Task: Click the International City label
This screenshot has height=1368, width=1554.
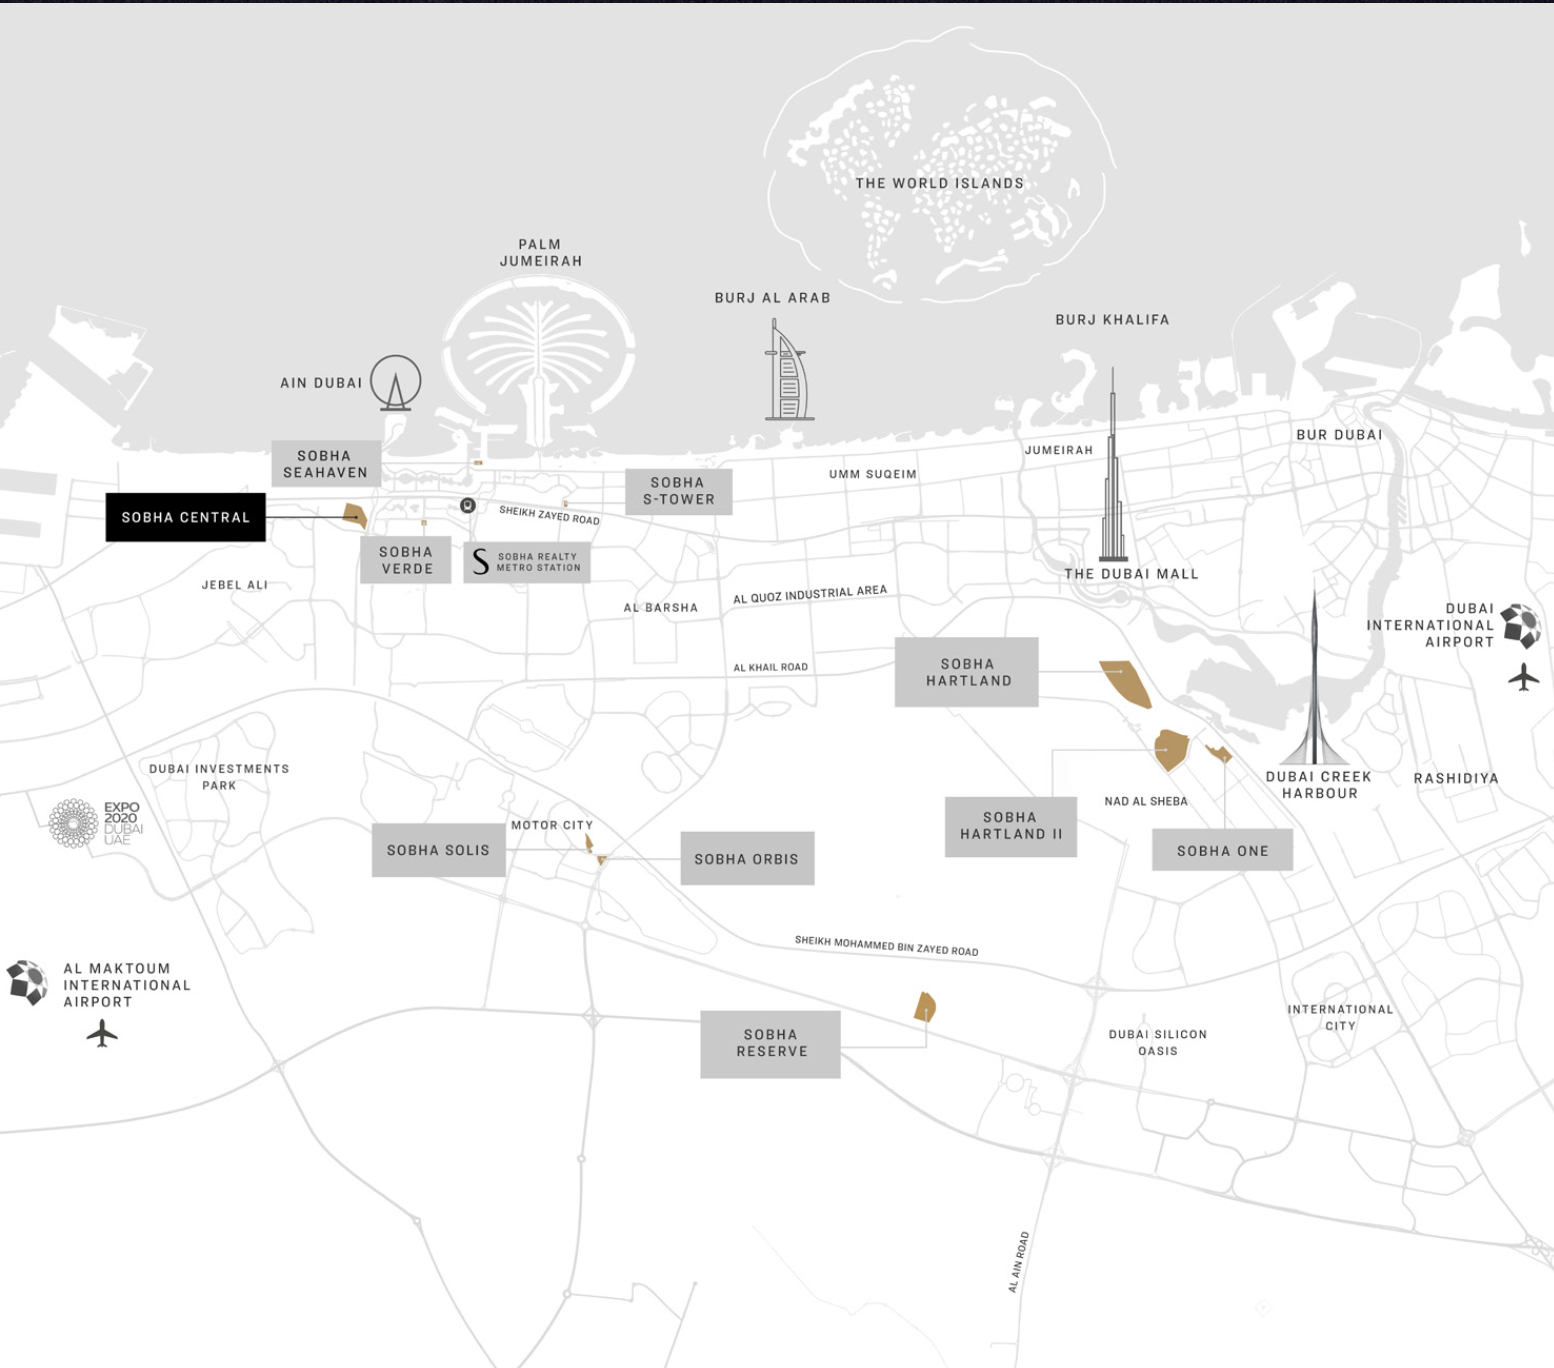Action: (1340, 1017)
